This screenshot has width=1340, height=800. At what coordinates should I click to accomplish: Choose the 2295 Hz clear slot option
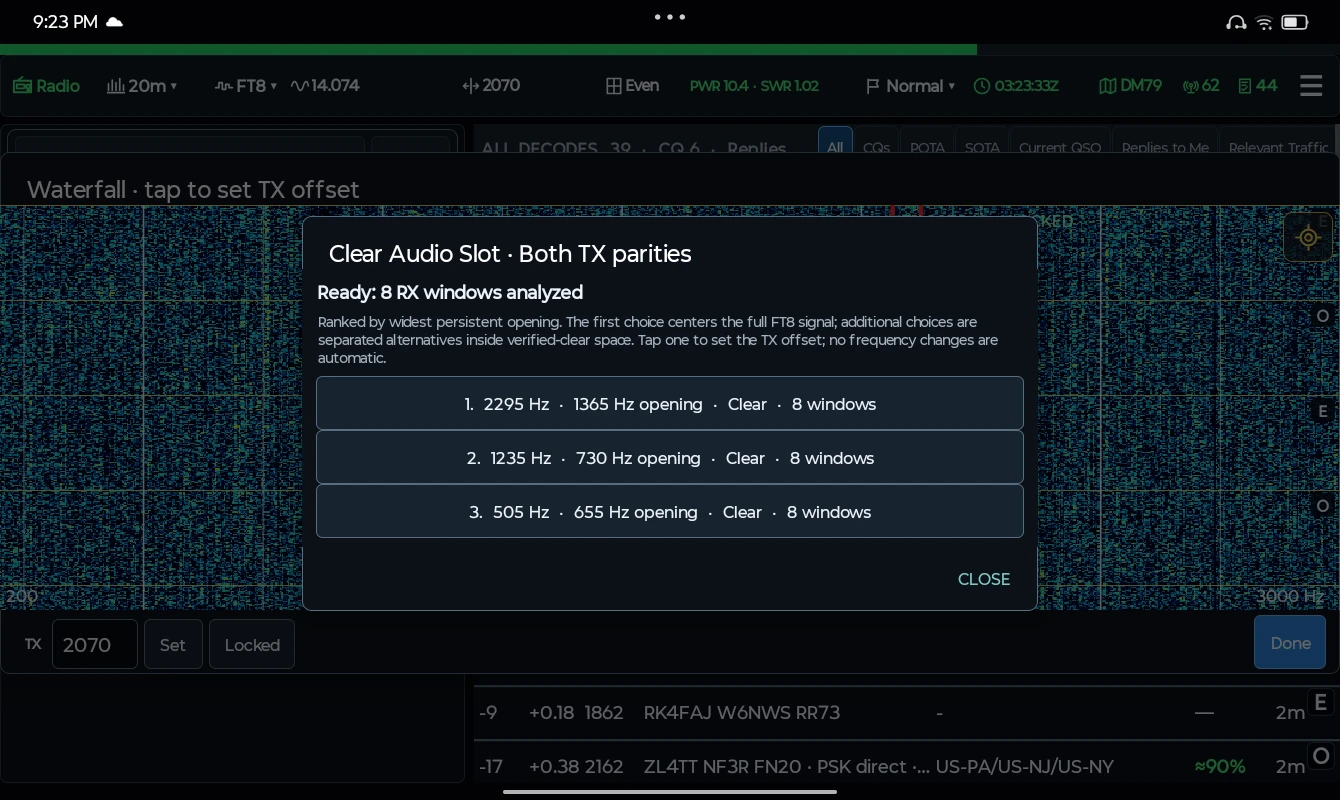670,403
